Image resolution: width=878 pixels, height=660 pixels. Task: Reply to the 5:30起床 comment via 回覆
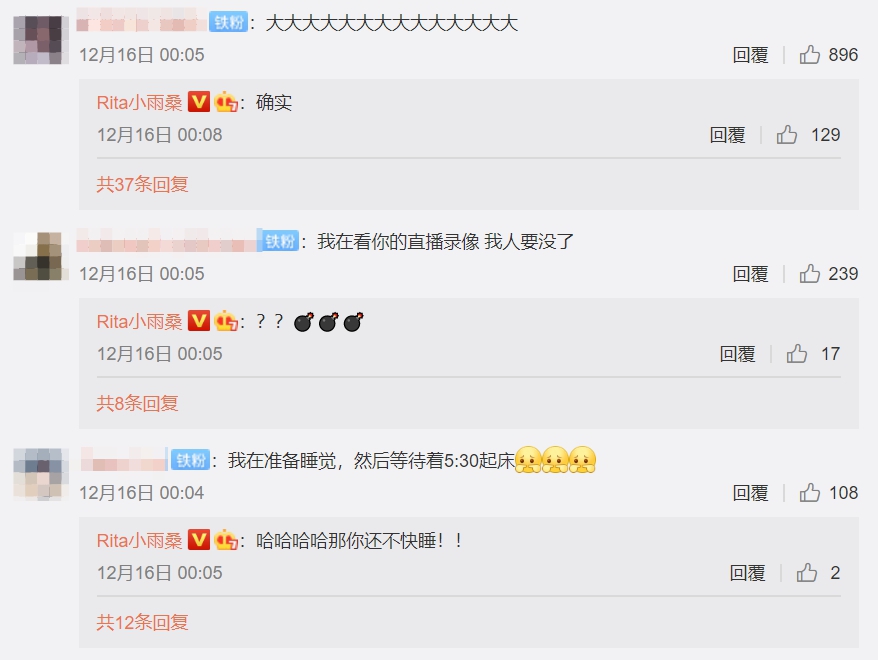750,492
